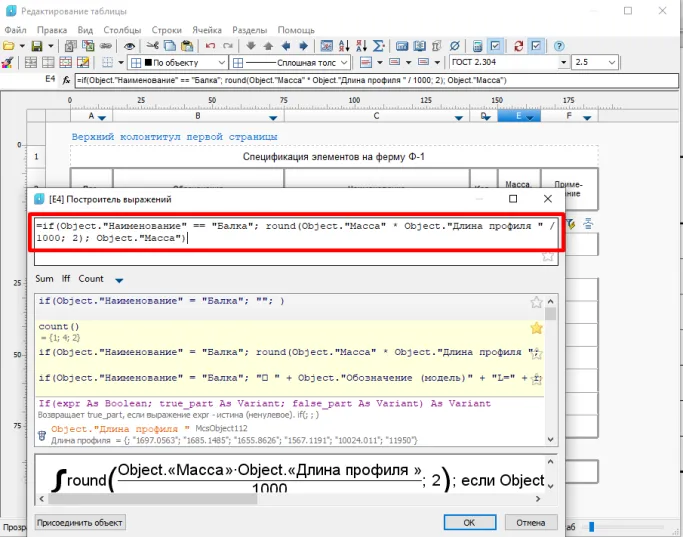Toggle the checkmark button left of Help icon
The height and width of the screenshot is (537, 683).
(537, 46)
